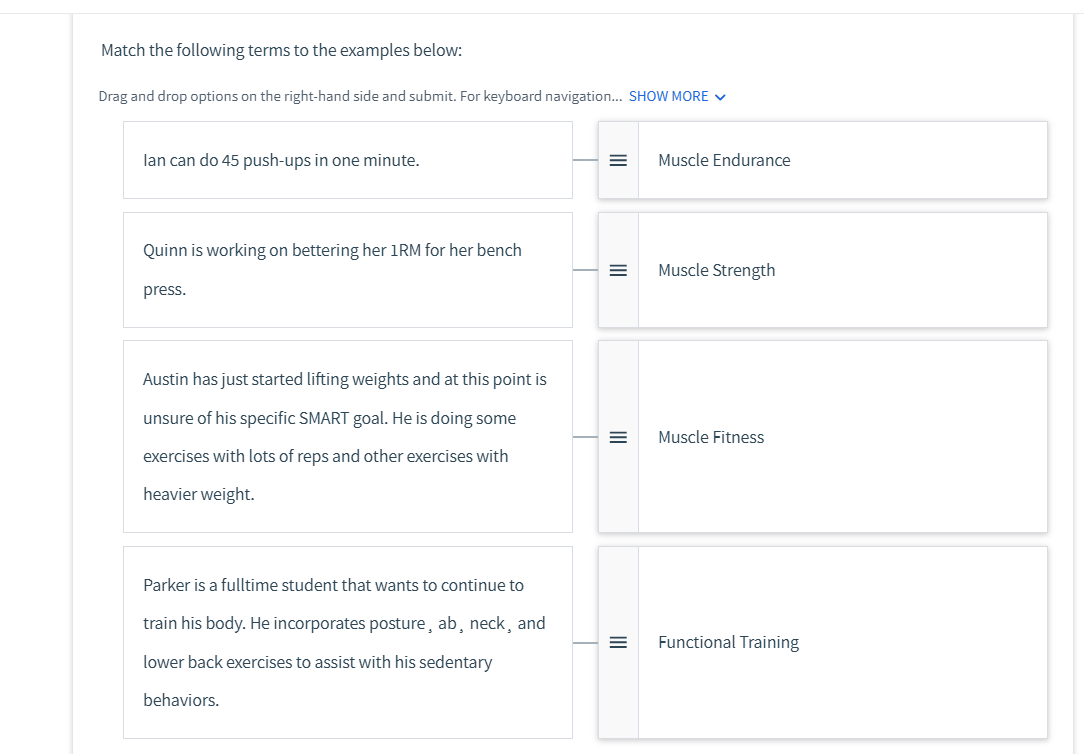Click the connector line beside Quinn's example

(585, 270)
